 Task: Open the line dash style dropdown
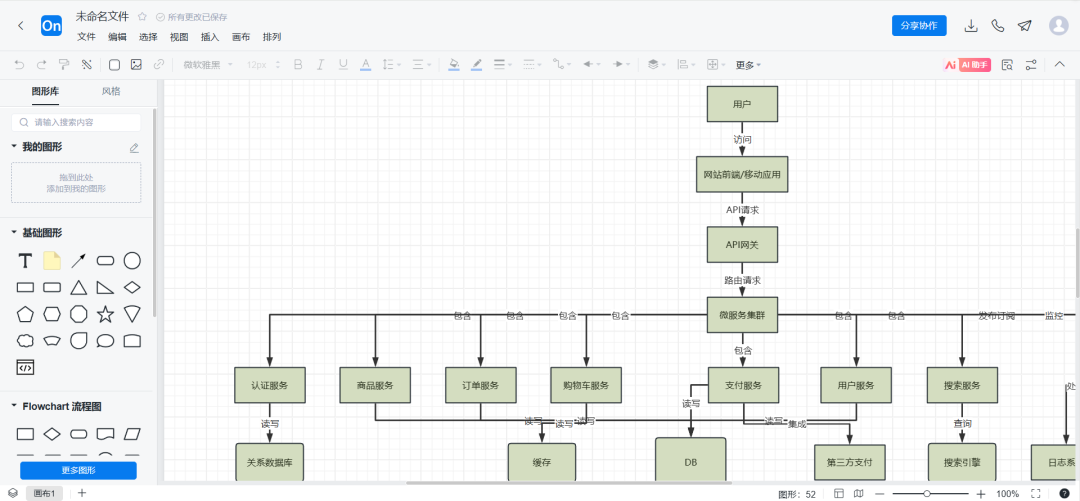(x=532, y=65)
